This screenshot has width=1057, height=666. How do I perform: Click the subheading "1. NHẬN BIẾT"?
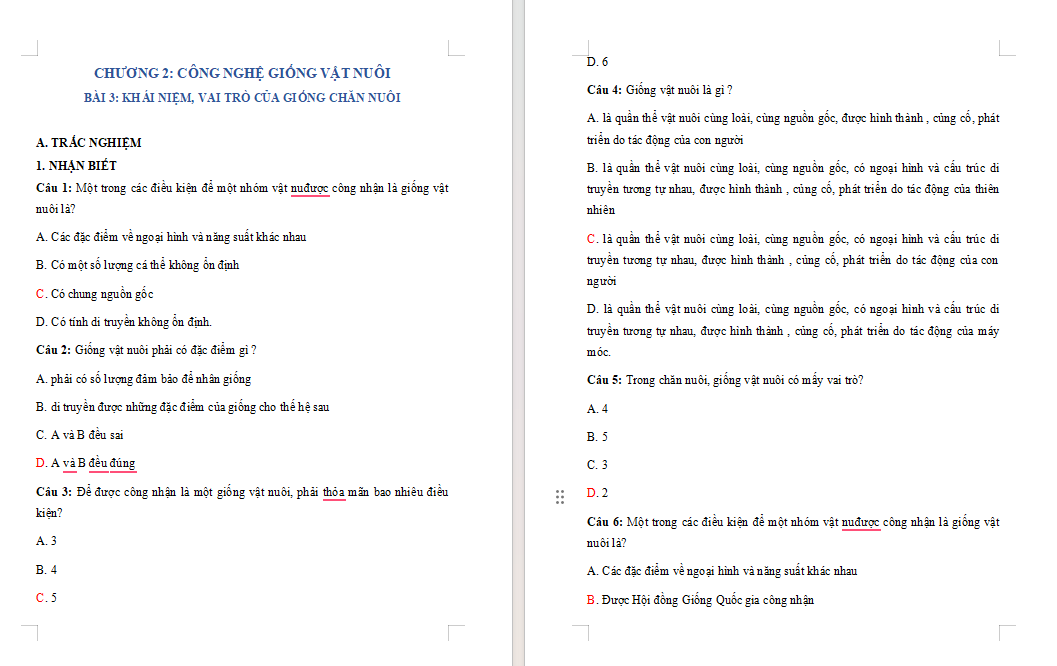click(76, 166)
